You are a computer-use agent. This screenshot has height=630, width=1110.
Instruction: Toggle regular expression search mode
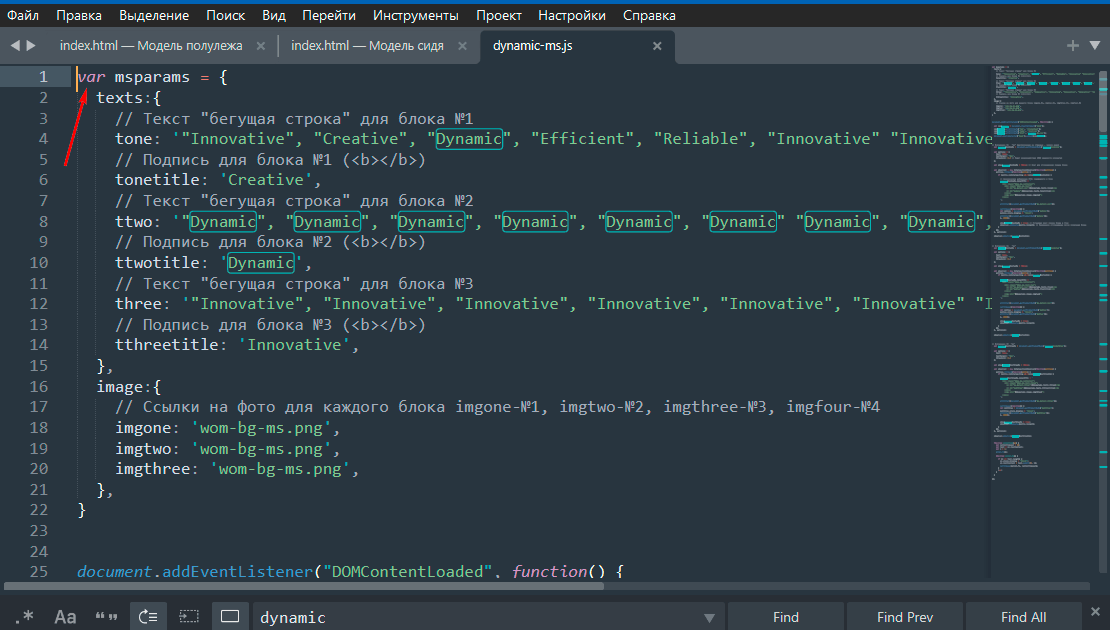[24, 617]
